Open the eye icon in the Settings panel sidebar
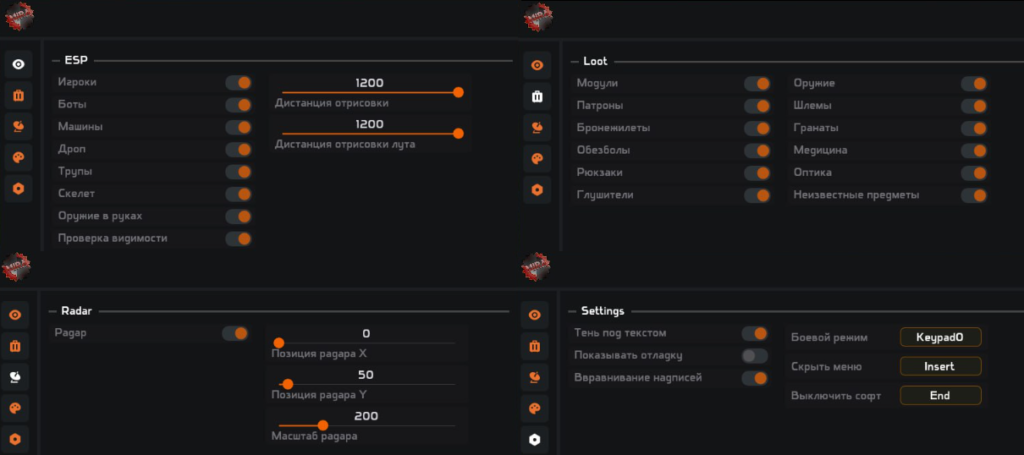 (535, 315)
